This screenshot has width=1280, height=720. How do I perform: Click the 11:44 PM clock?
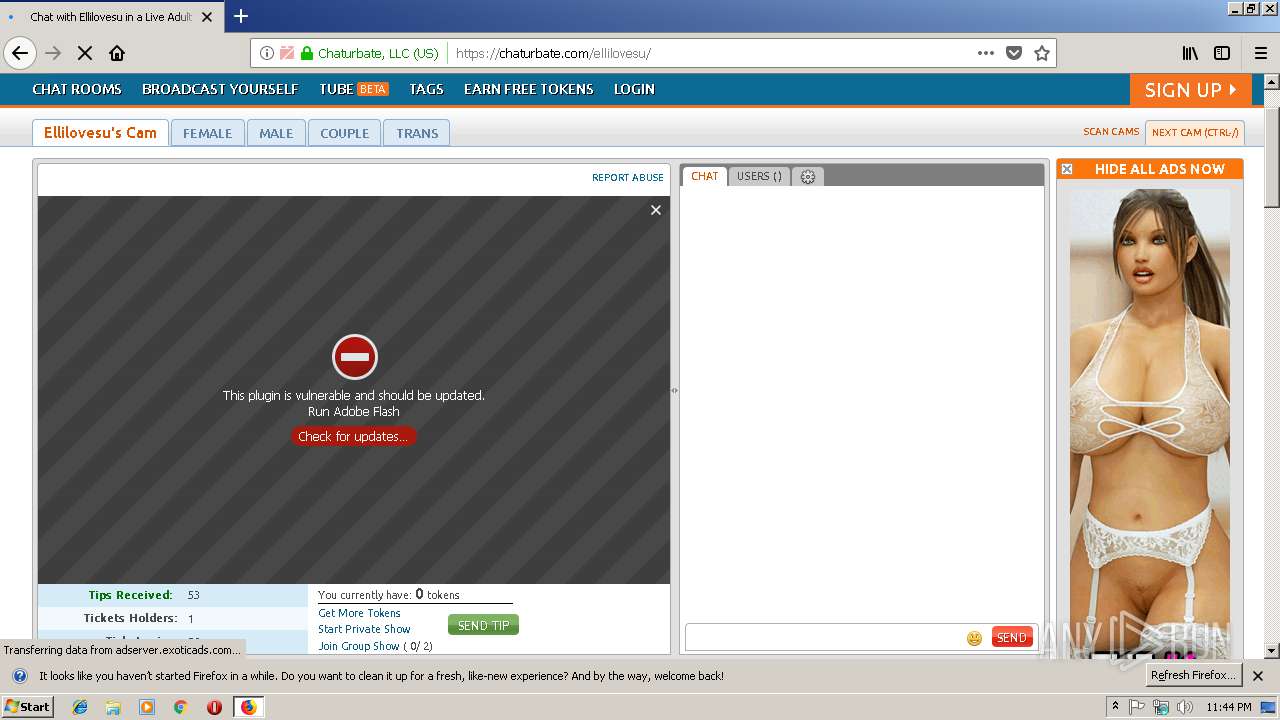pos(1229,707)
